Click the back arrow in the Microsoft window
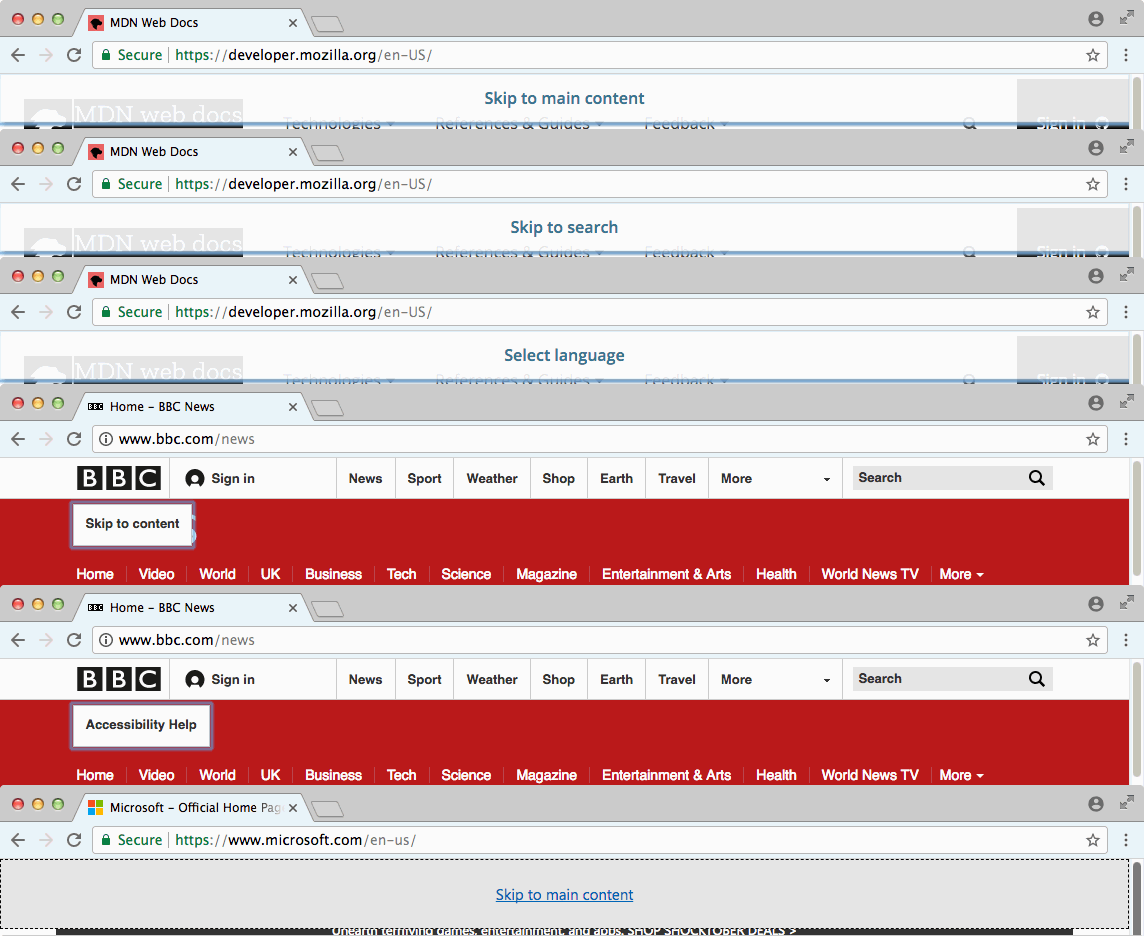The height and width of the screenshot is (936, 1144). point(18,840)
